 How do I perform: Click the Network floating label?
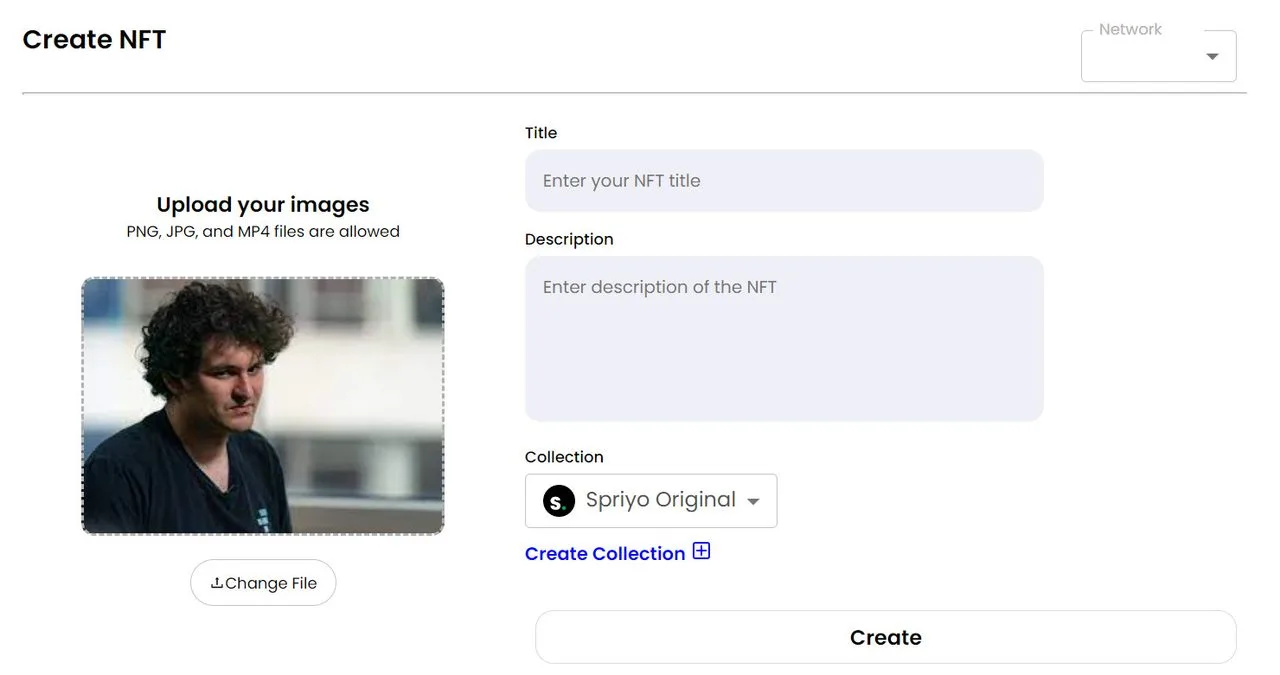tap(1130, 30)
